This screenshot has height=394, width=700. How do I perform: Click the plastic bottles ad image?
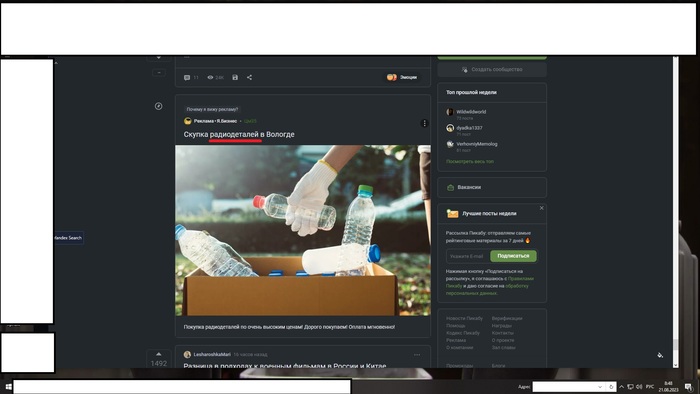pyautogui.click(x=303, y=230)
